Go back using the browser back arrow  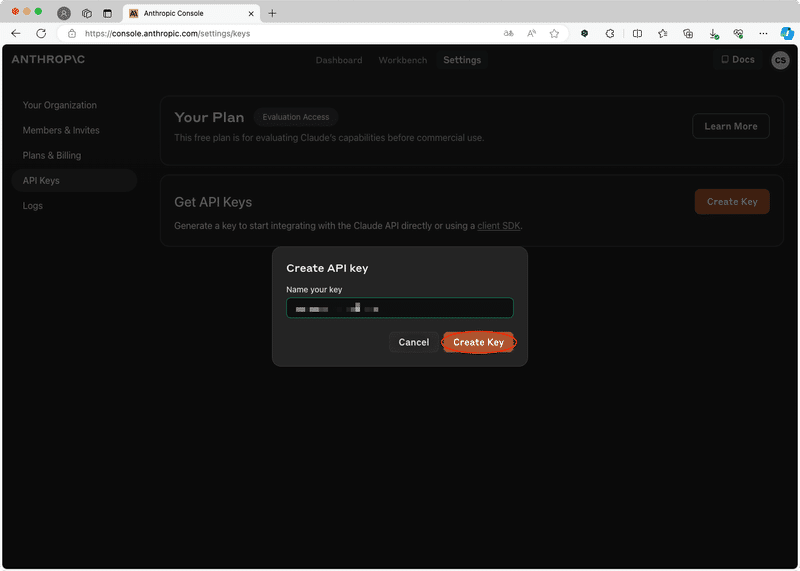pos(16,34)
